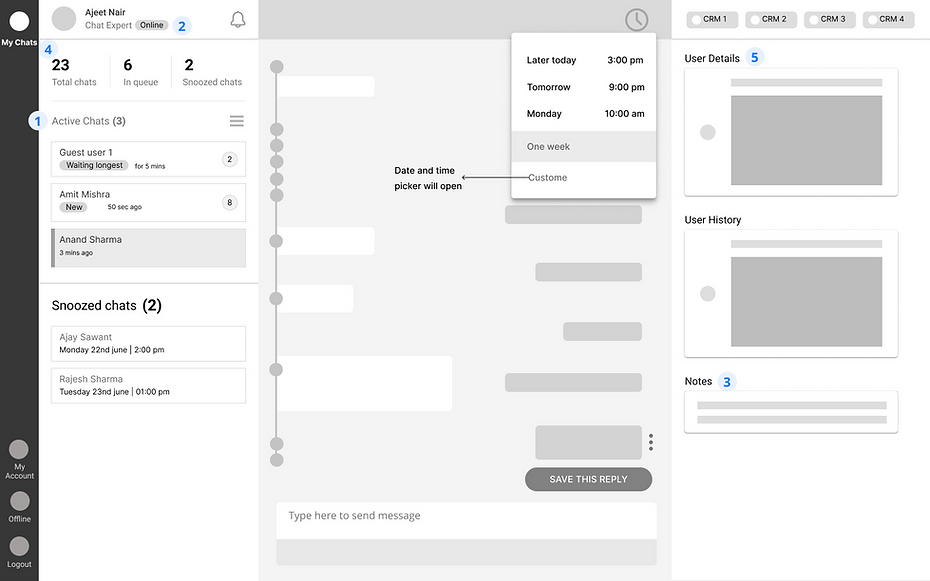Click the User Details card

pos(791,132)
